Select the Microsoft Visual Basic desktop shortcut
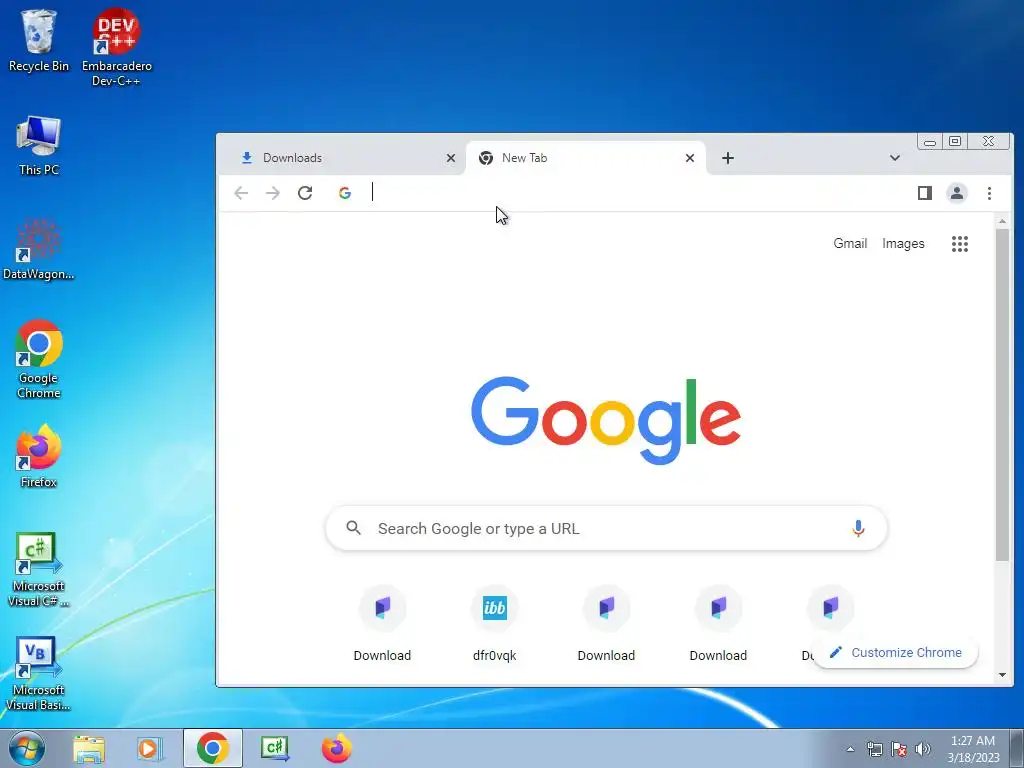Viewport: 1024px width, 768px height. point(39,673)
